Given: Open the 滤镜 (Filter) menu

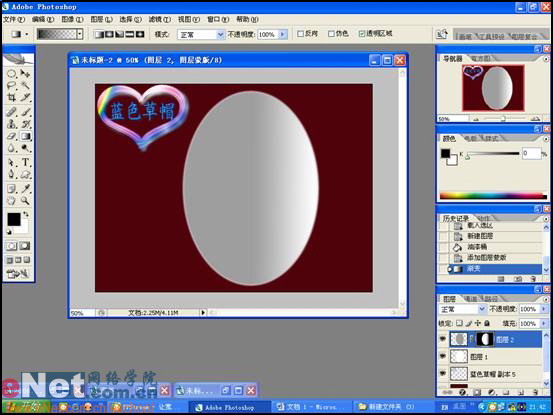Looking at the screenshot, I should [x=159, y=19].
